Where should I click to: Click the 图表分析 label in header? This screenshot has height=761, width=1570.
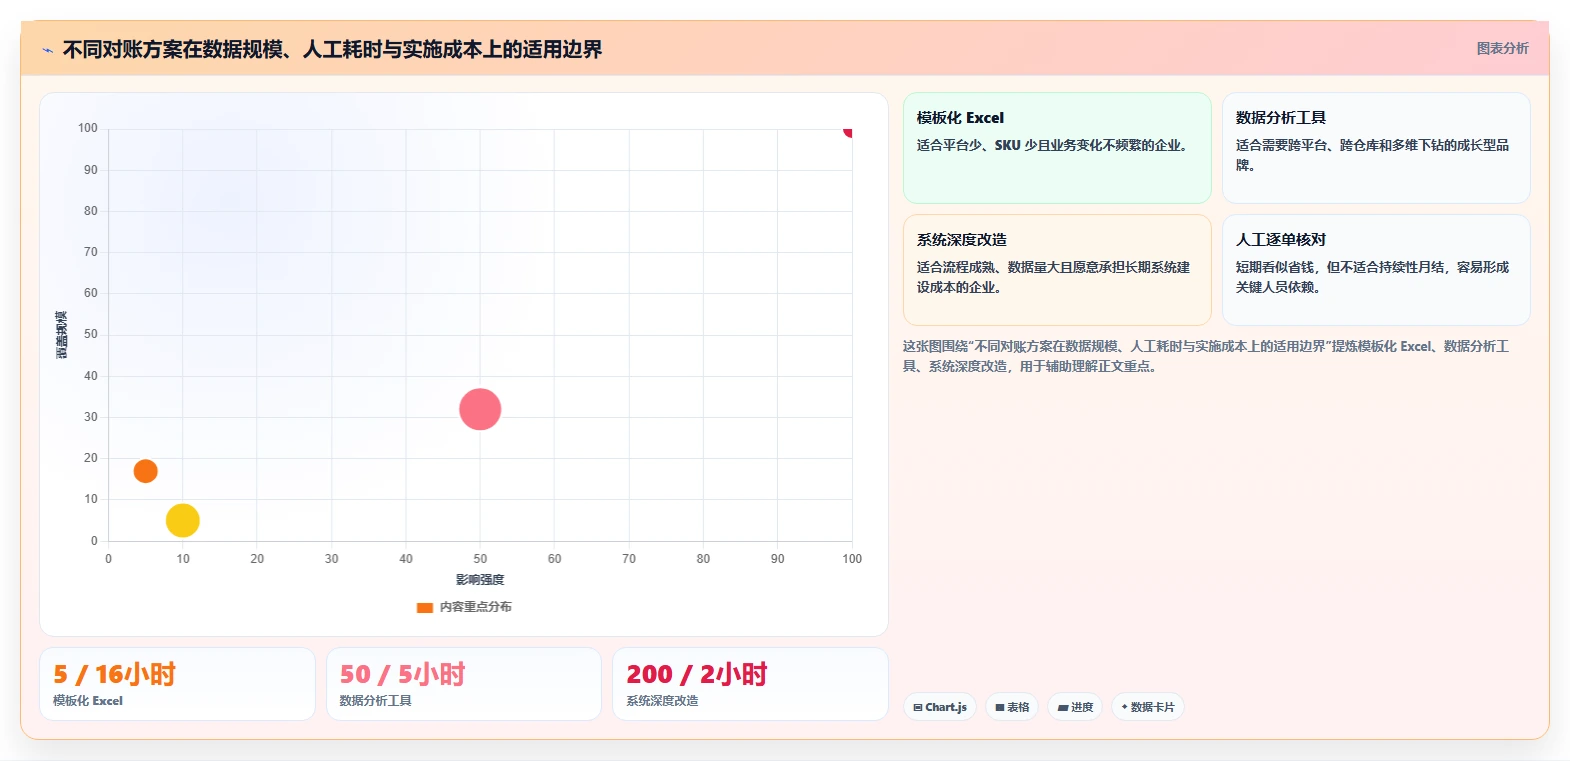point(1502,48)
